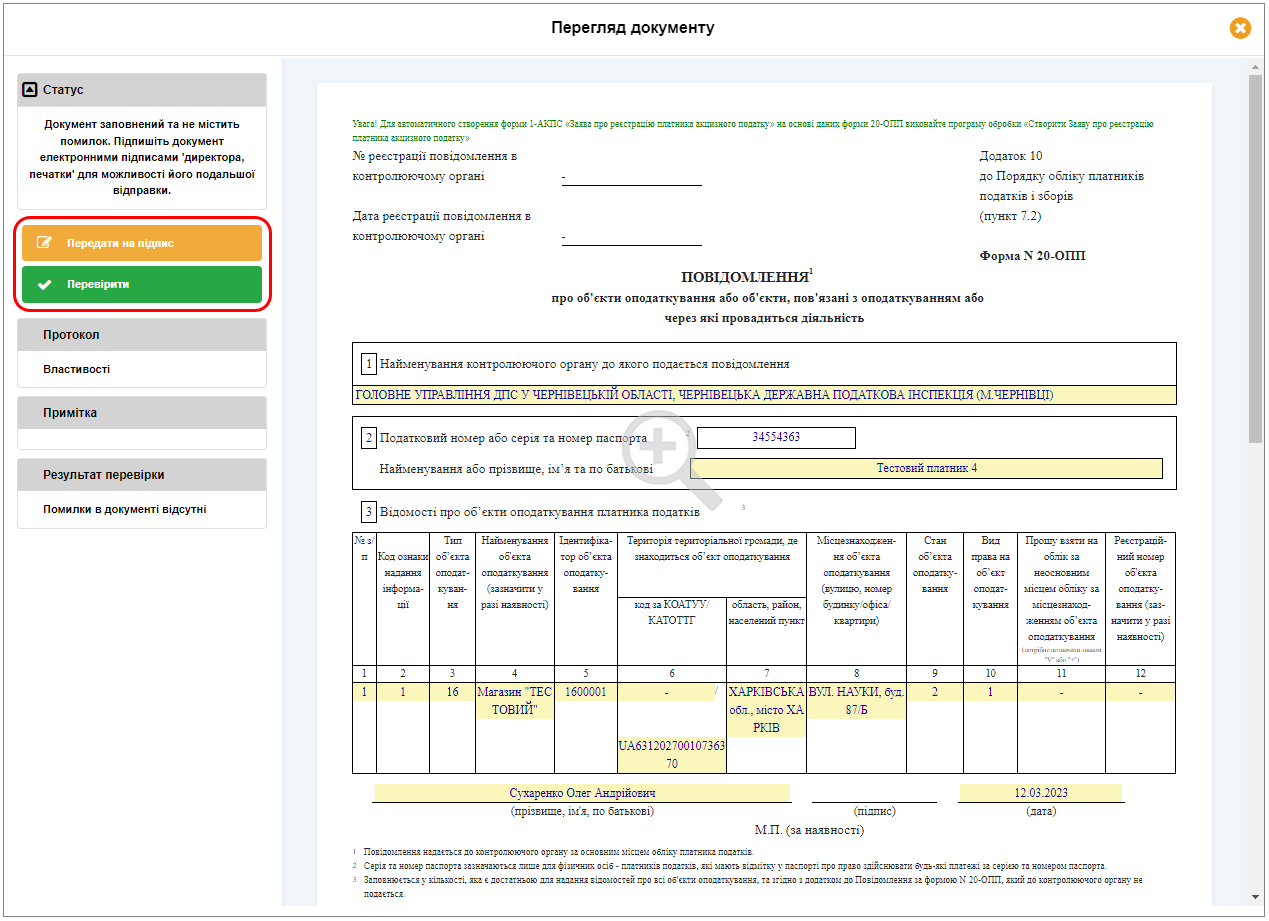Viewport: 1269px width, 921px height.
Task: Click the region cell ХАРКІВСЬКА обл., місто ХАРКІВ
Action: coord(766,710)
